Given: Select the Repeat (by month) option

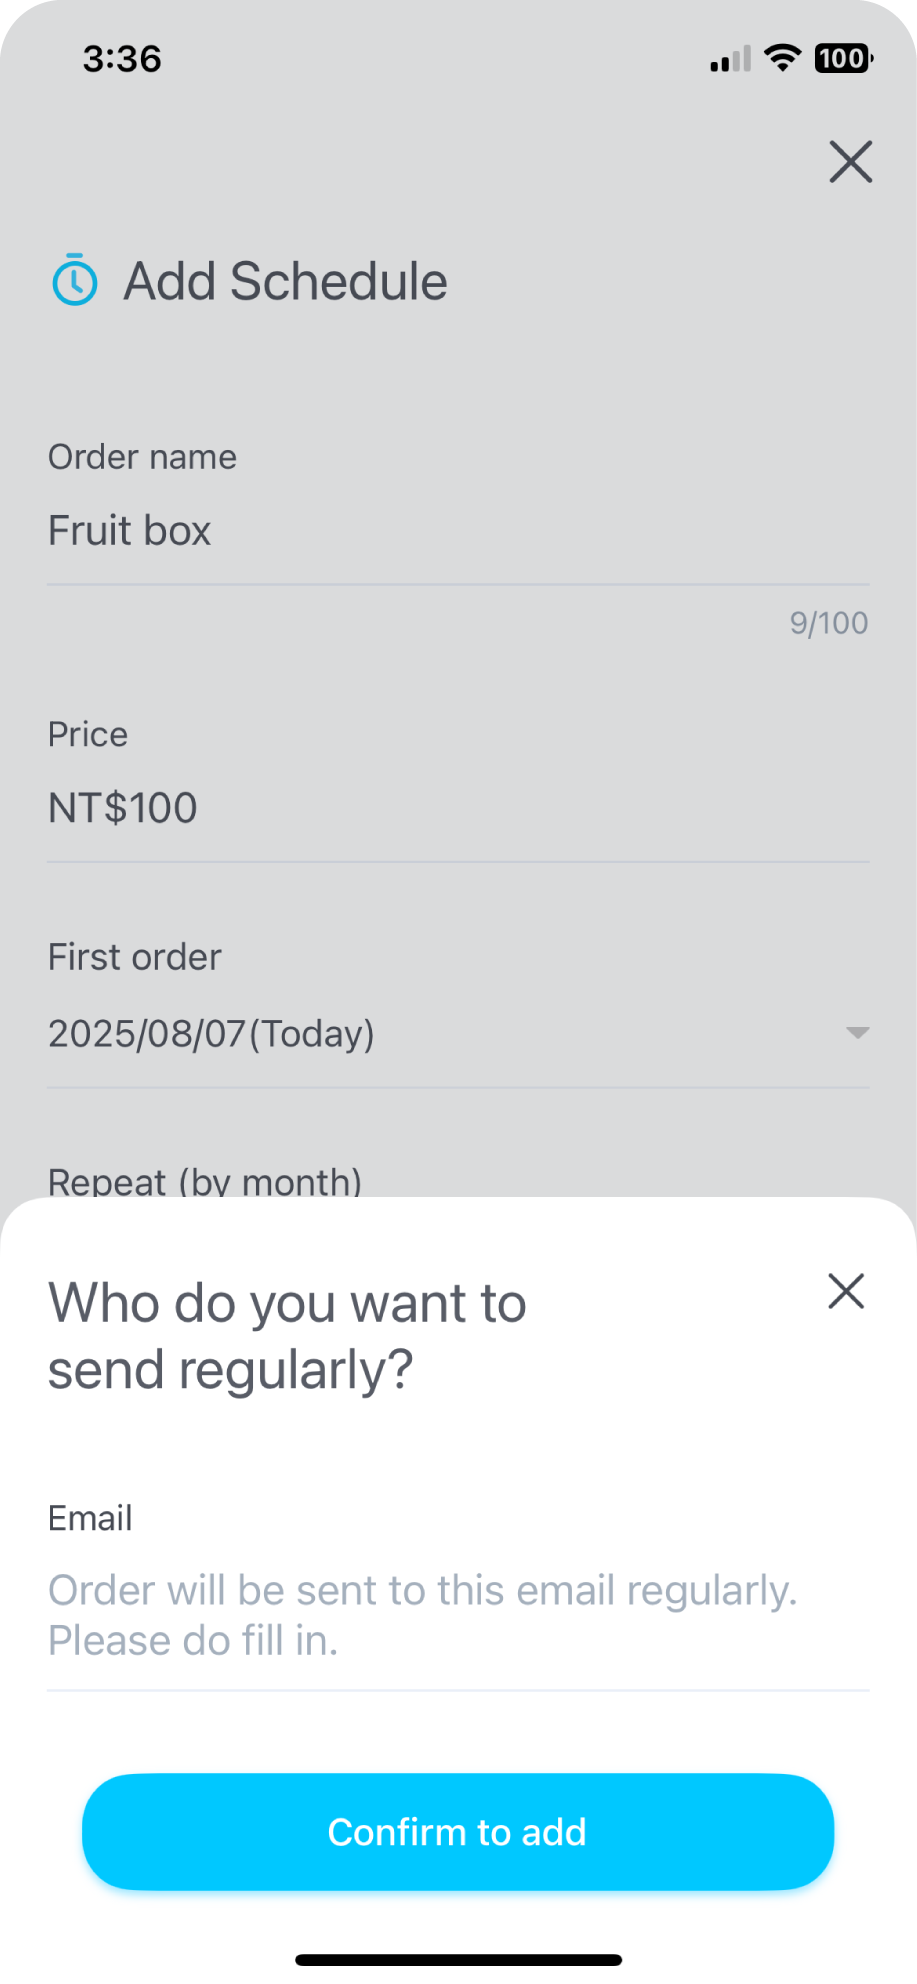Looking at the screenshot, I should tap(205, 1181).
